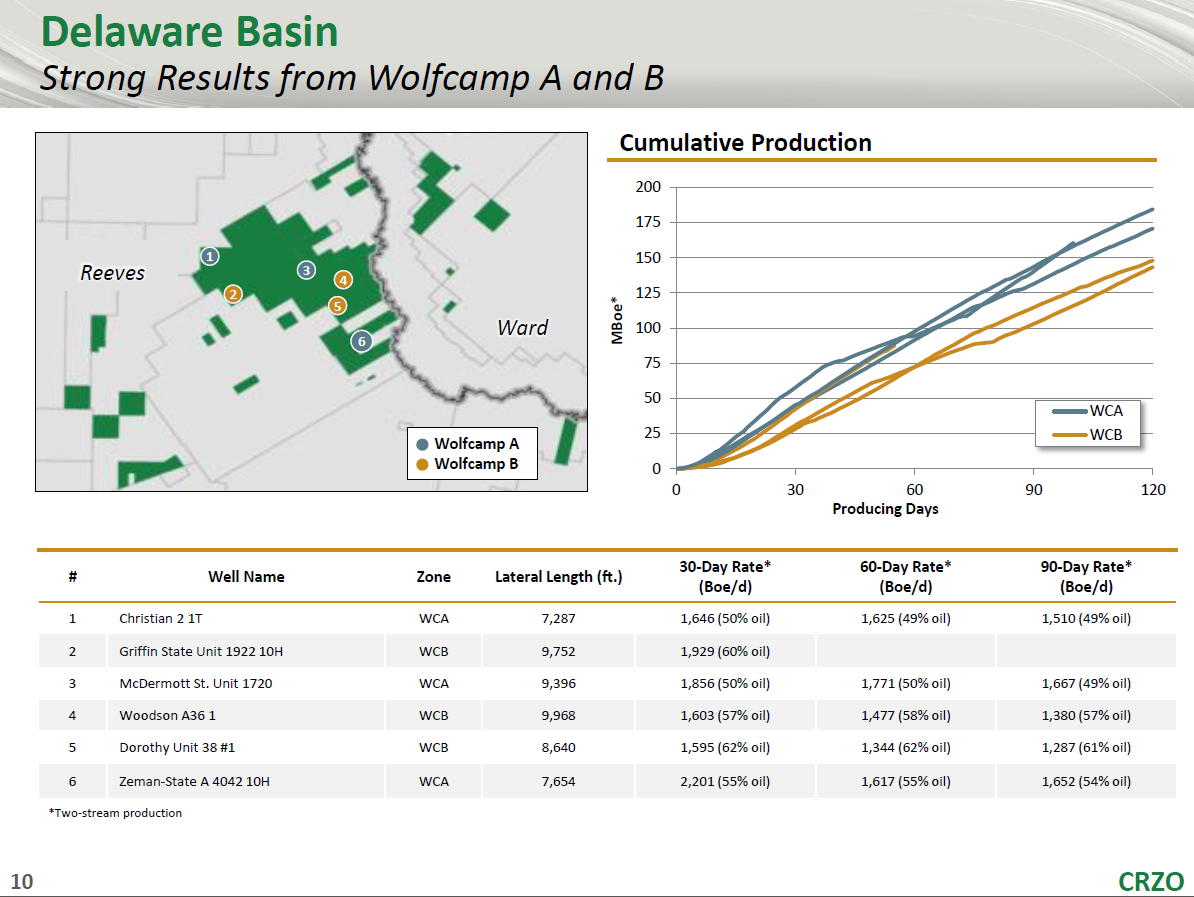Click the WCB line swatch in chart legend
This screenshot has height=897, width=1194.
pos(1068,435)
